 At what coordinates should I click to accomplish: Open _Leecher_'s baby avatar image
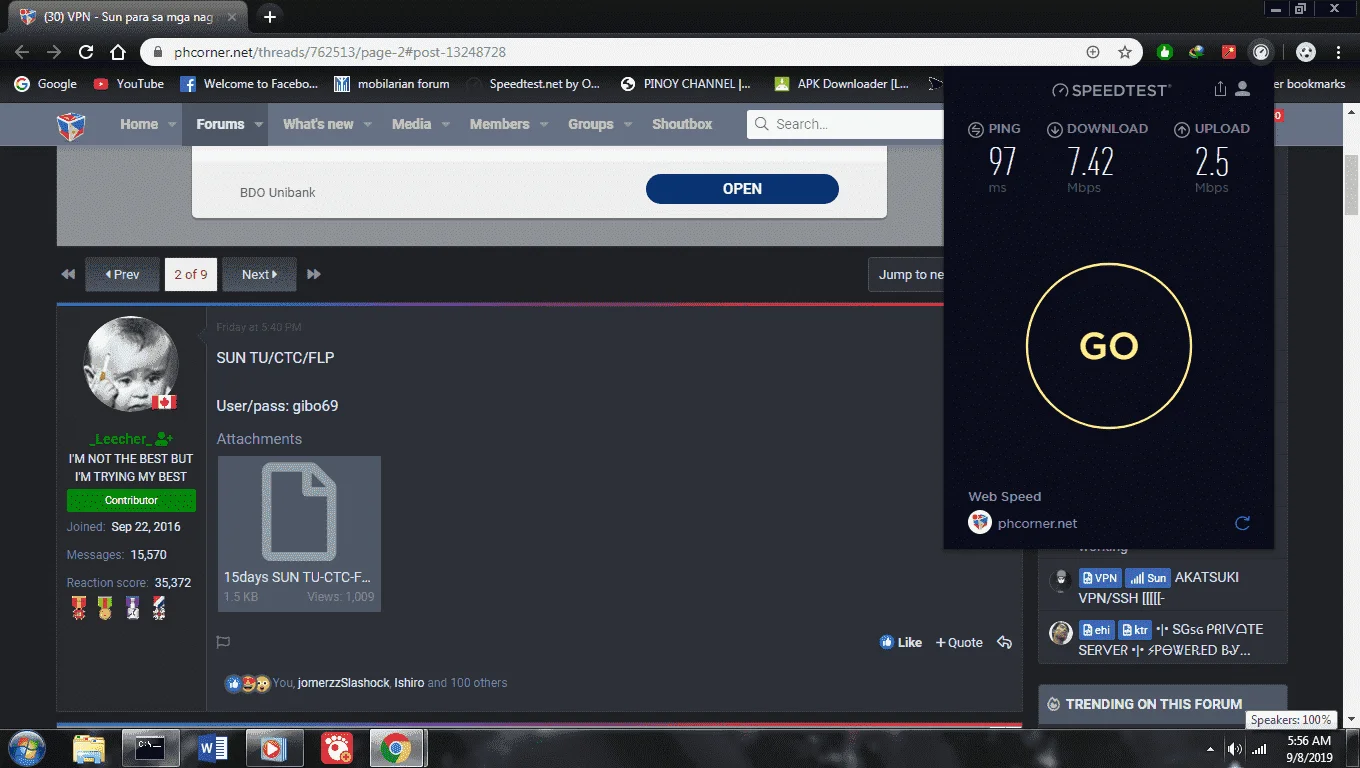coord(131,364)
